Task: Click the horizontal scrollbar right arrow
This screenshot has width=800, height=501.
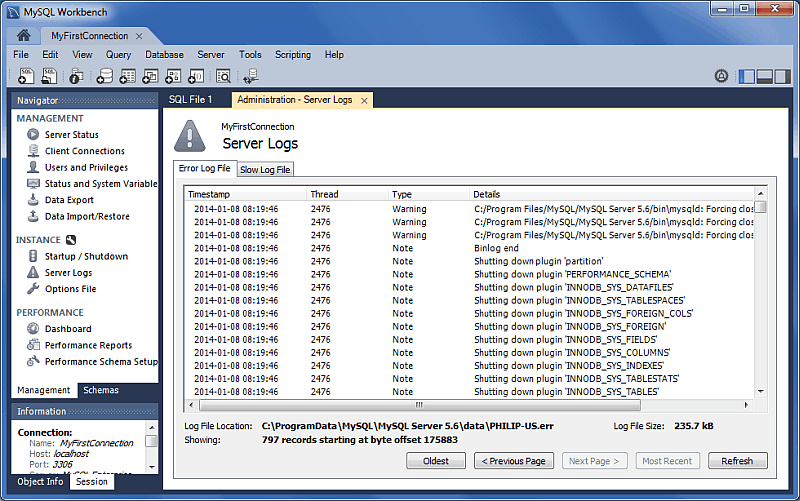Action: (746, 405)
